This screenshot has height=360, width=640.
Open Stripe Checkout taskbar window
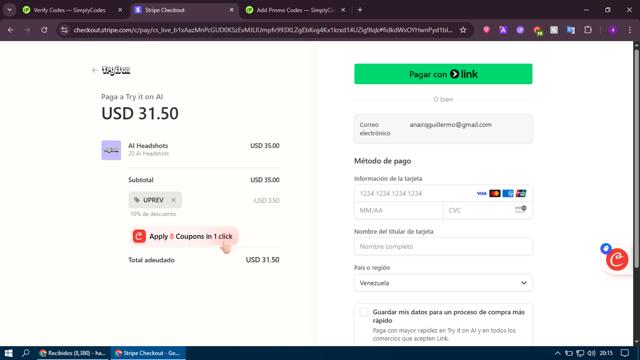coord(148,353)
